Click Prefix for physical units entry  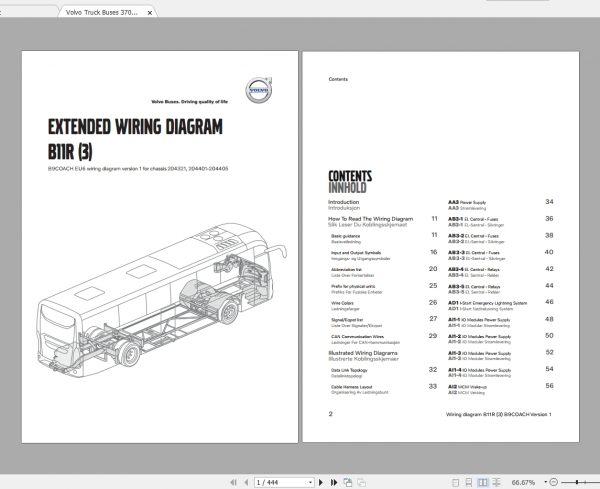coord(353,286)
